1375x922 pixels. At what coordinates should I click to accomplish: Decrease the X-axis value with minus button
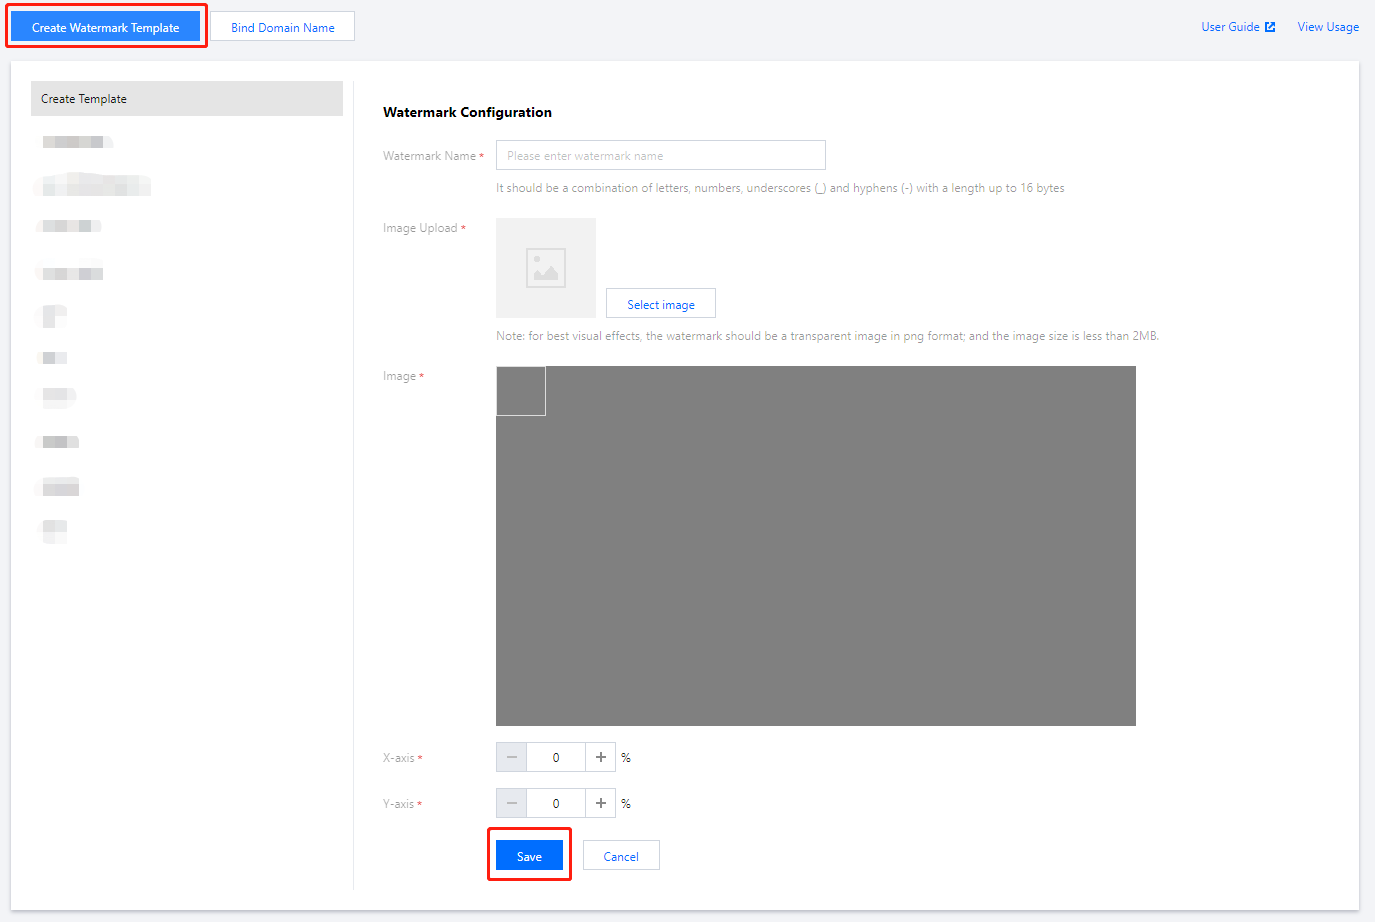point(511,757)
